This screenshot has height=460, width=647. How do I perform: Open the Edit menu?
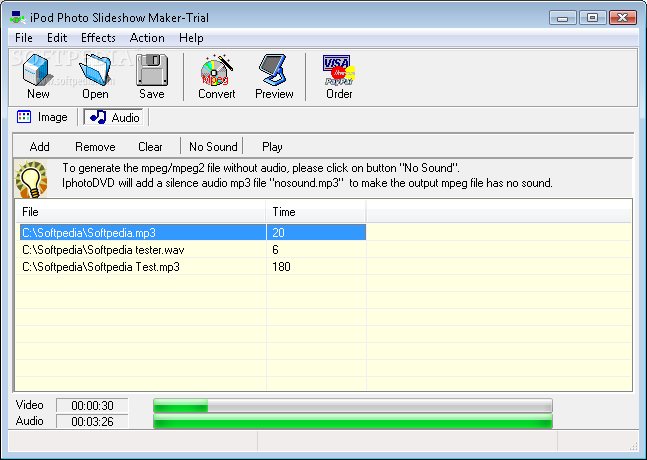[x=57, y=38]
